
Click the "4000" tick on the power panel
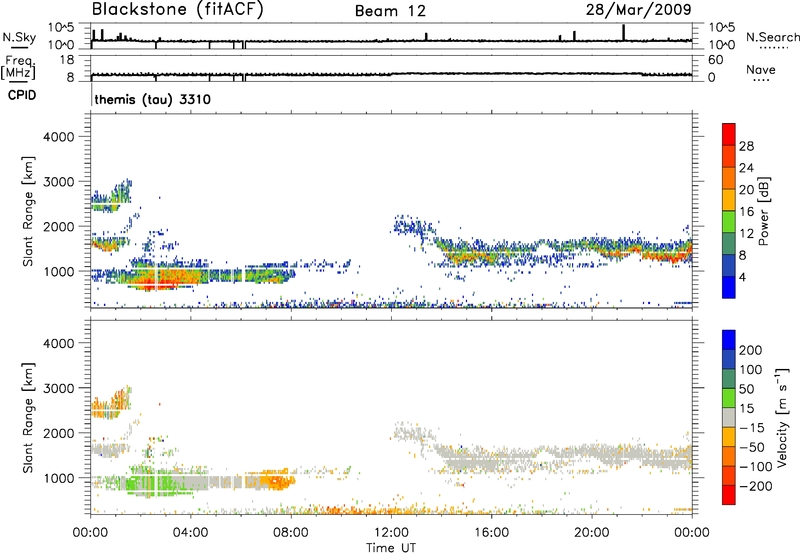click(x=59, y=137)
